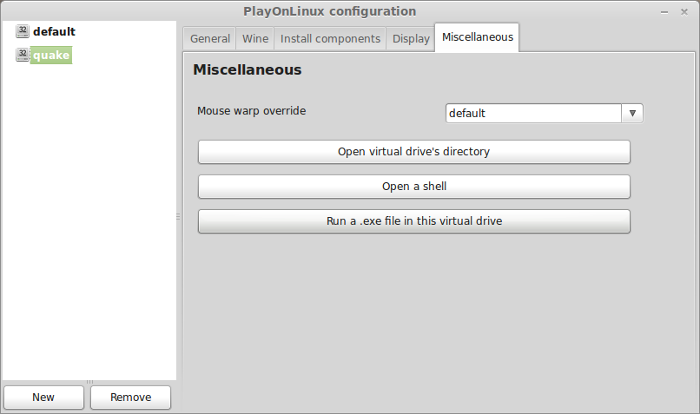Expand the Mouse warp override dropdown arrow
Viewport: 700px width, 414px height.
[632, 113]
